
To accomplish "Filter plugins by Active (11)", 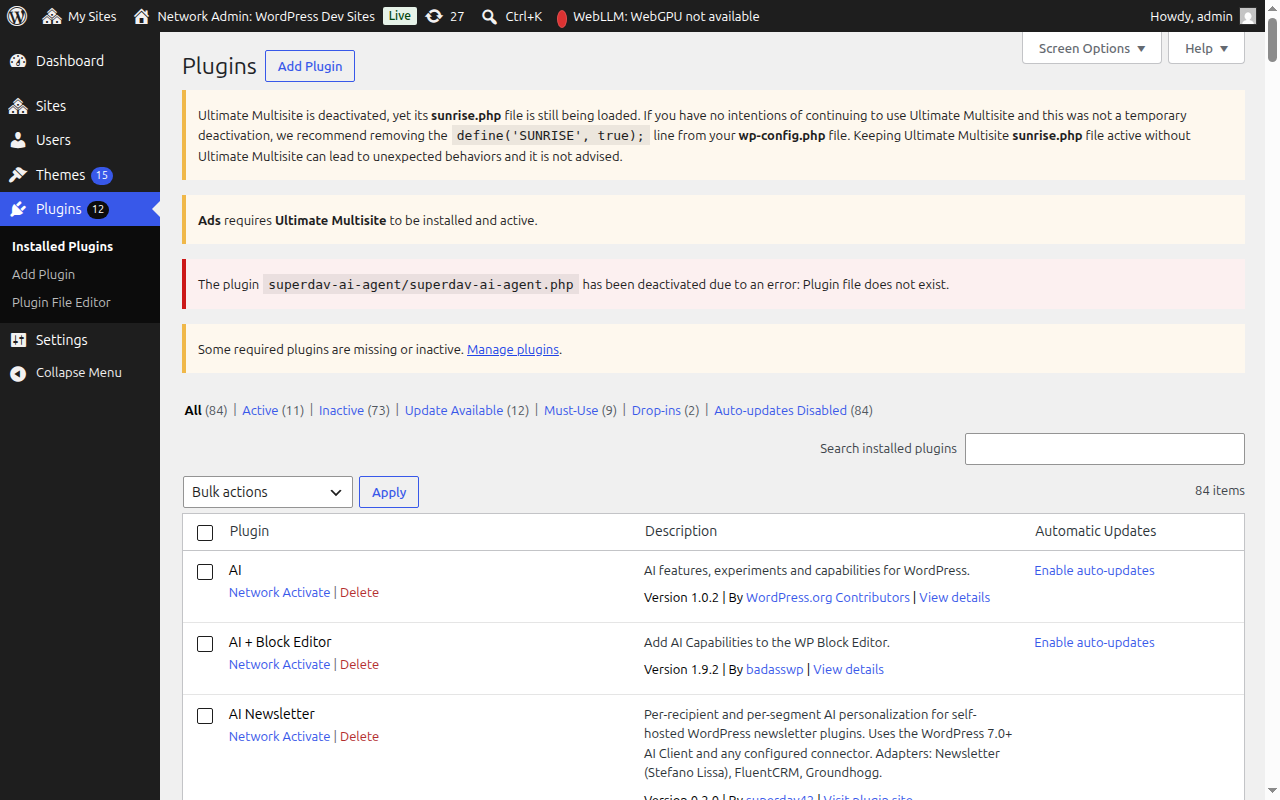I will click(273, 410).
